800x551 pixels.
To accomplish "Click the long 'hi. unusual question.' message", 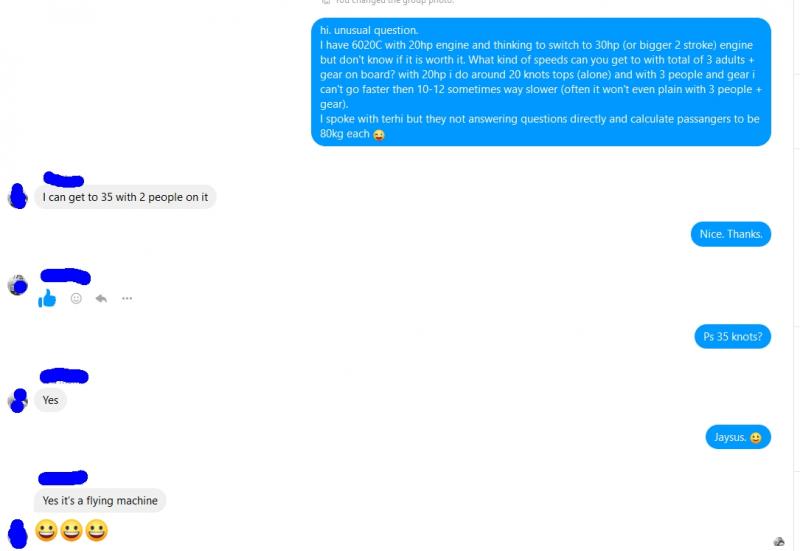I will (541, 82).
